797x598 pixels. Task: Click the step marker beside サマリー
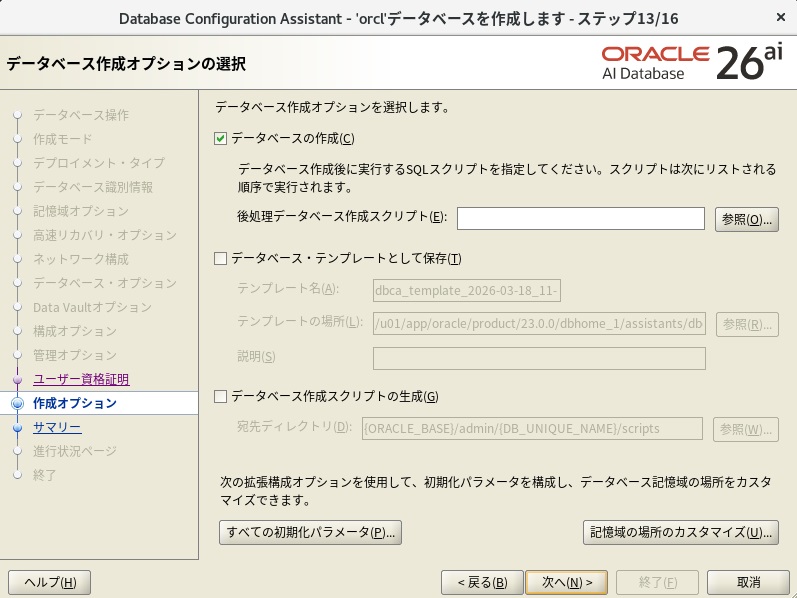pos(18,427)
